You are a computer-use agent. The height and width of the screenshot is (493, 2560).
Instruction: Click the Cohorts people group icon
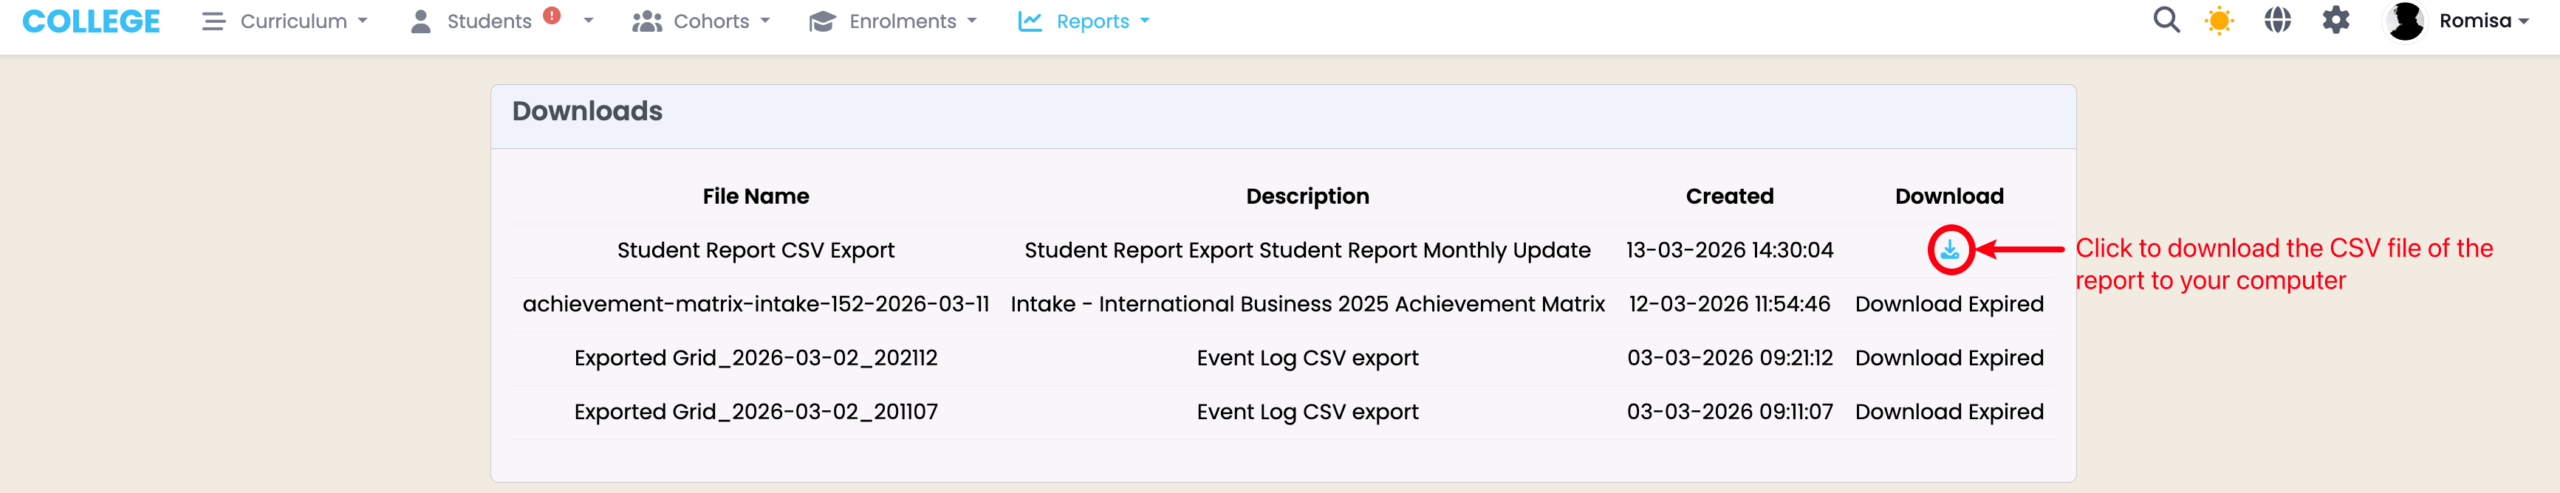coord(647,21)
